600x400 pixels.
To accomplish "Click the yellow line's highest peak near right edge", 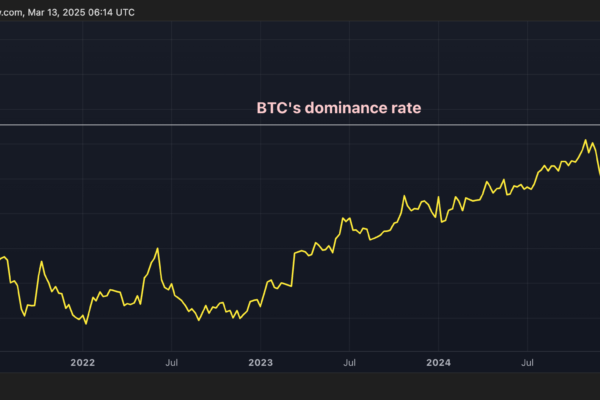I will point(586,140).
